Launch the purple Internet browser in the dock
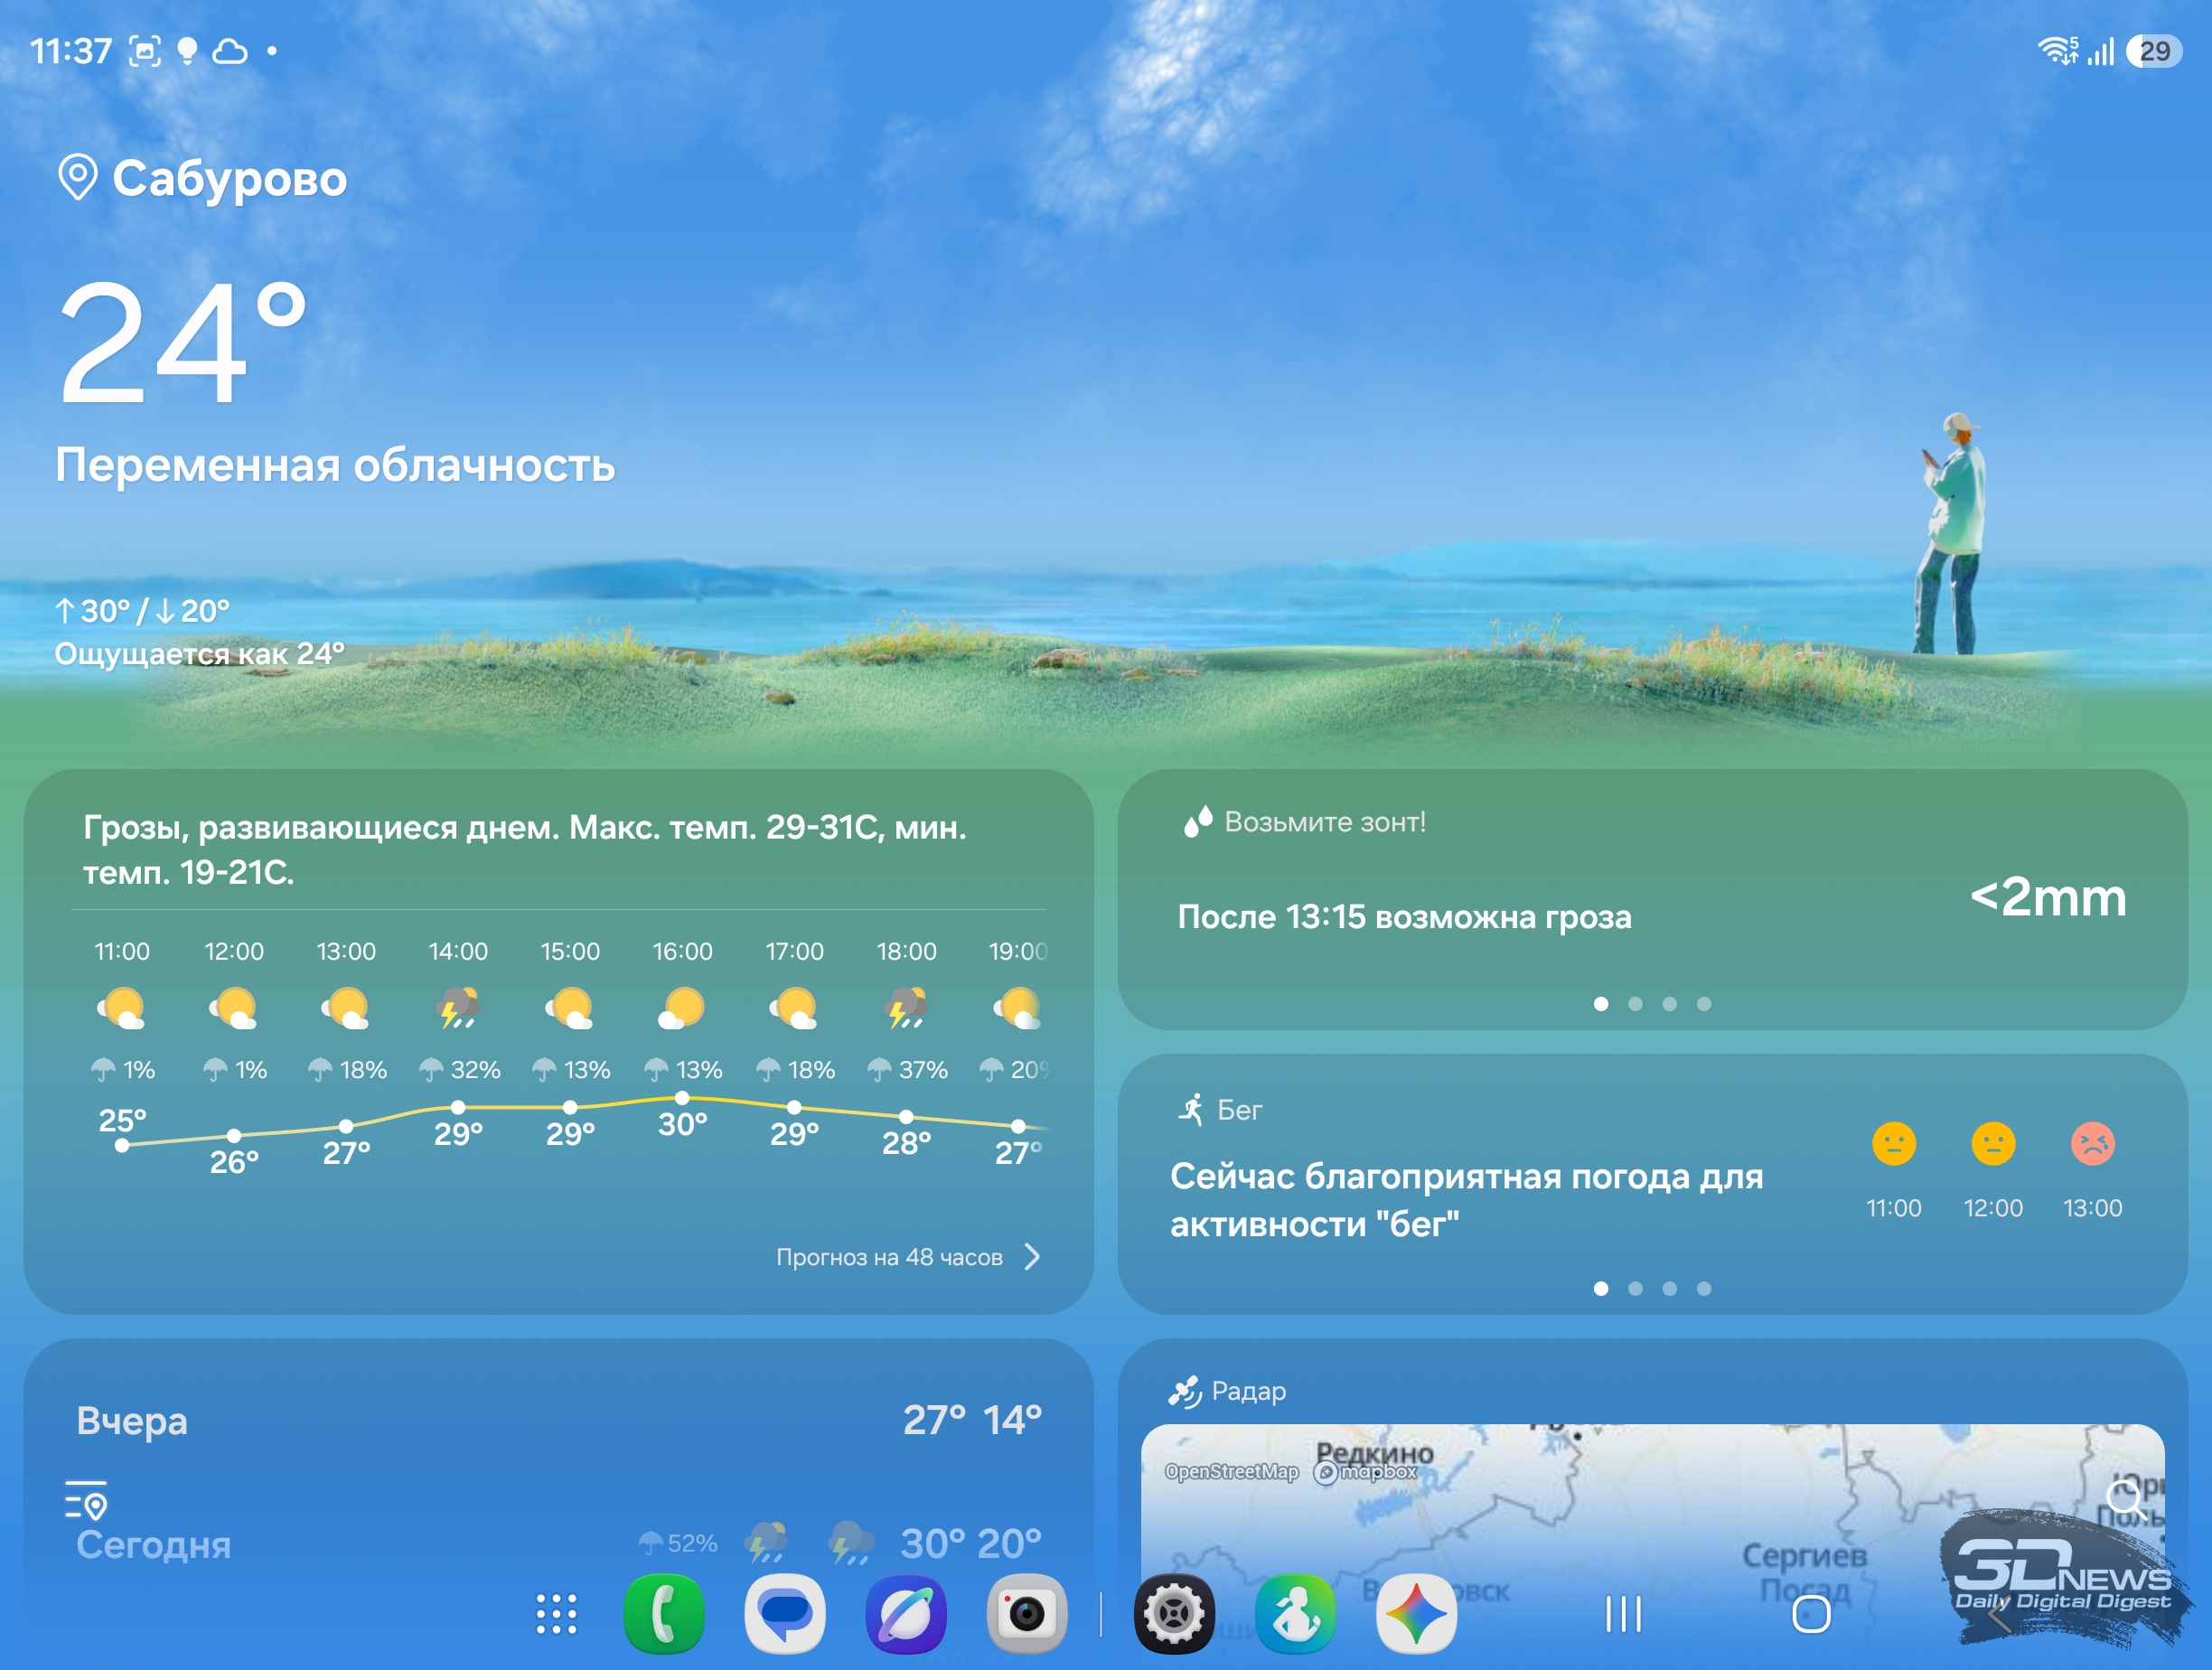2212x1670 pixels. click(x=906, y=1614)
